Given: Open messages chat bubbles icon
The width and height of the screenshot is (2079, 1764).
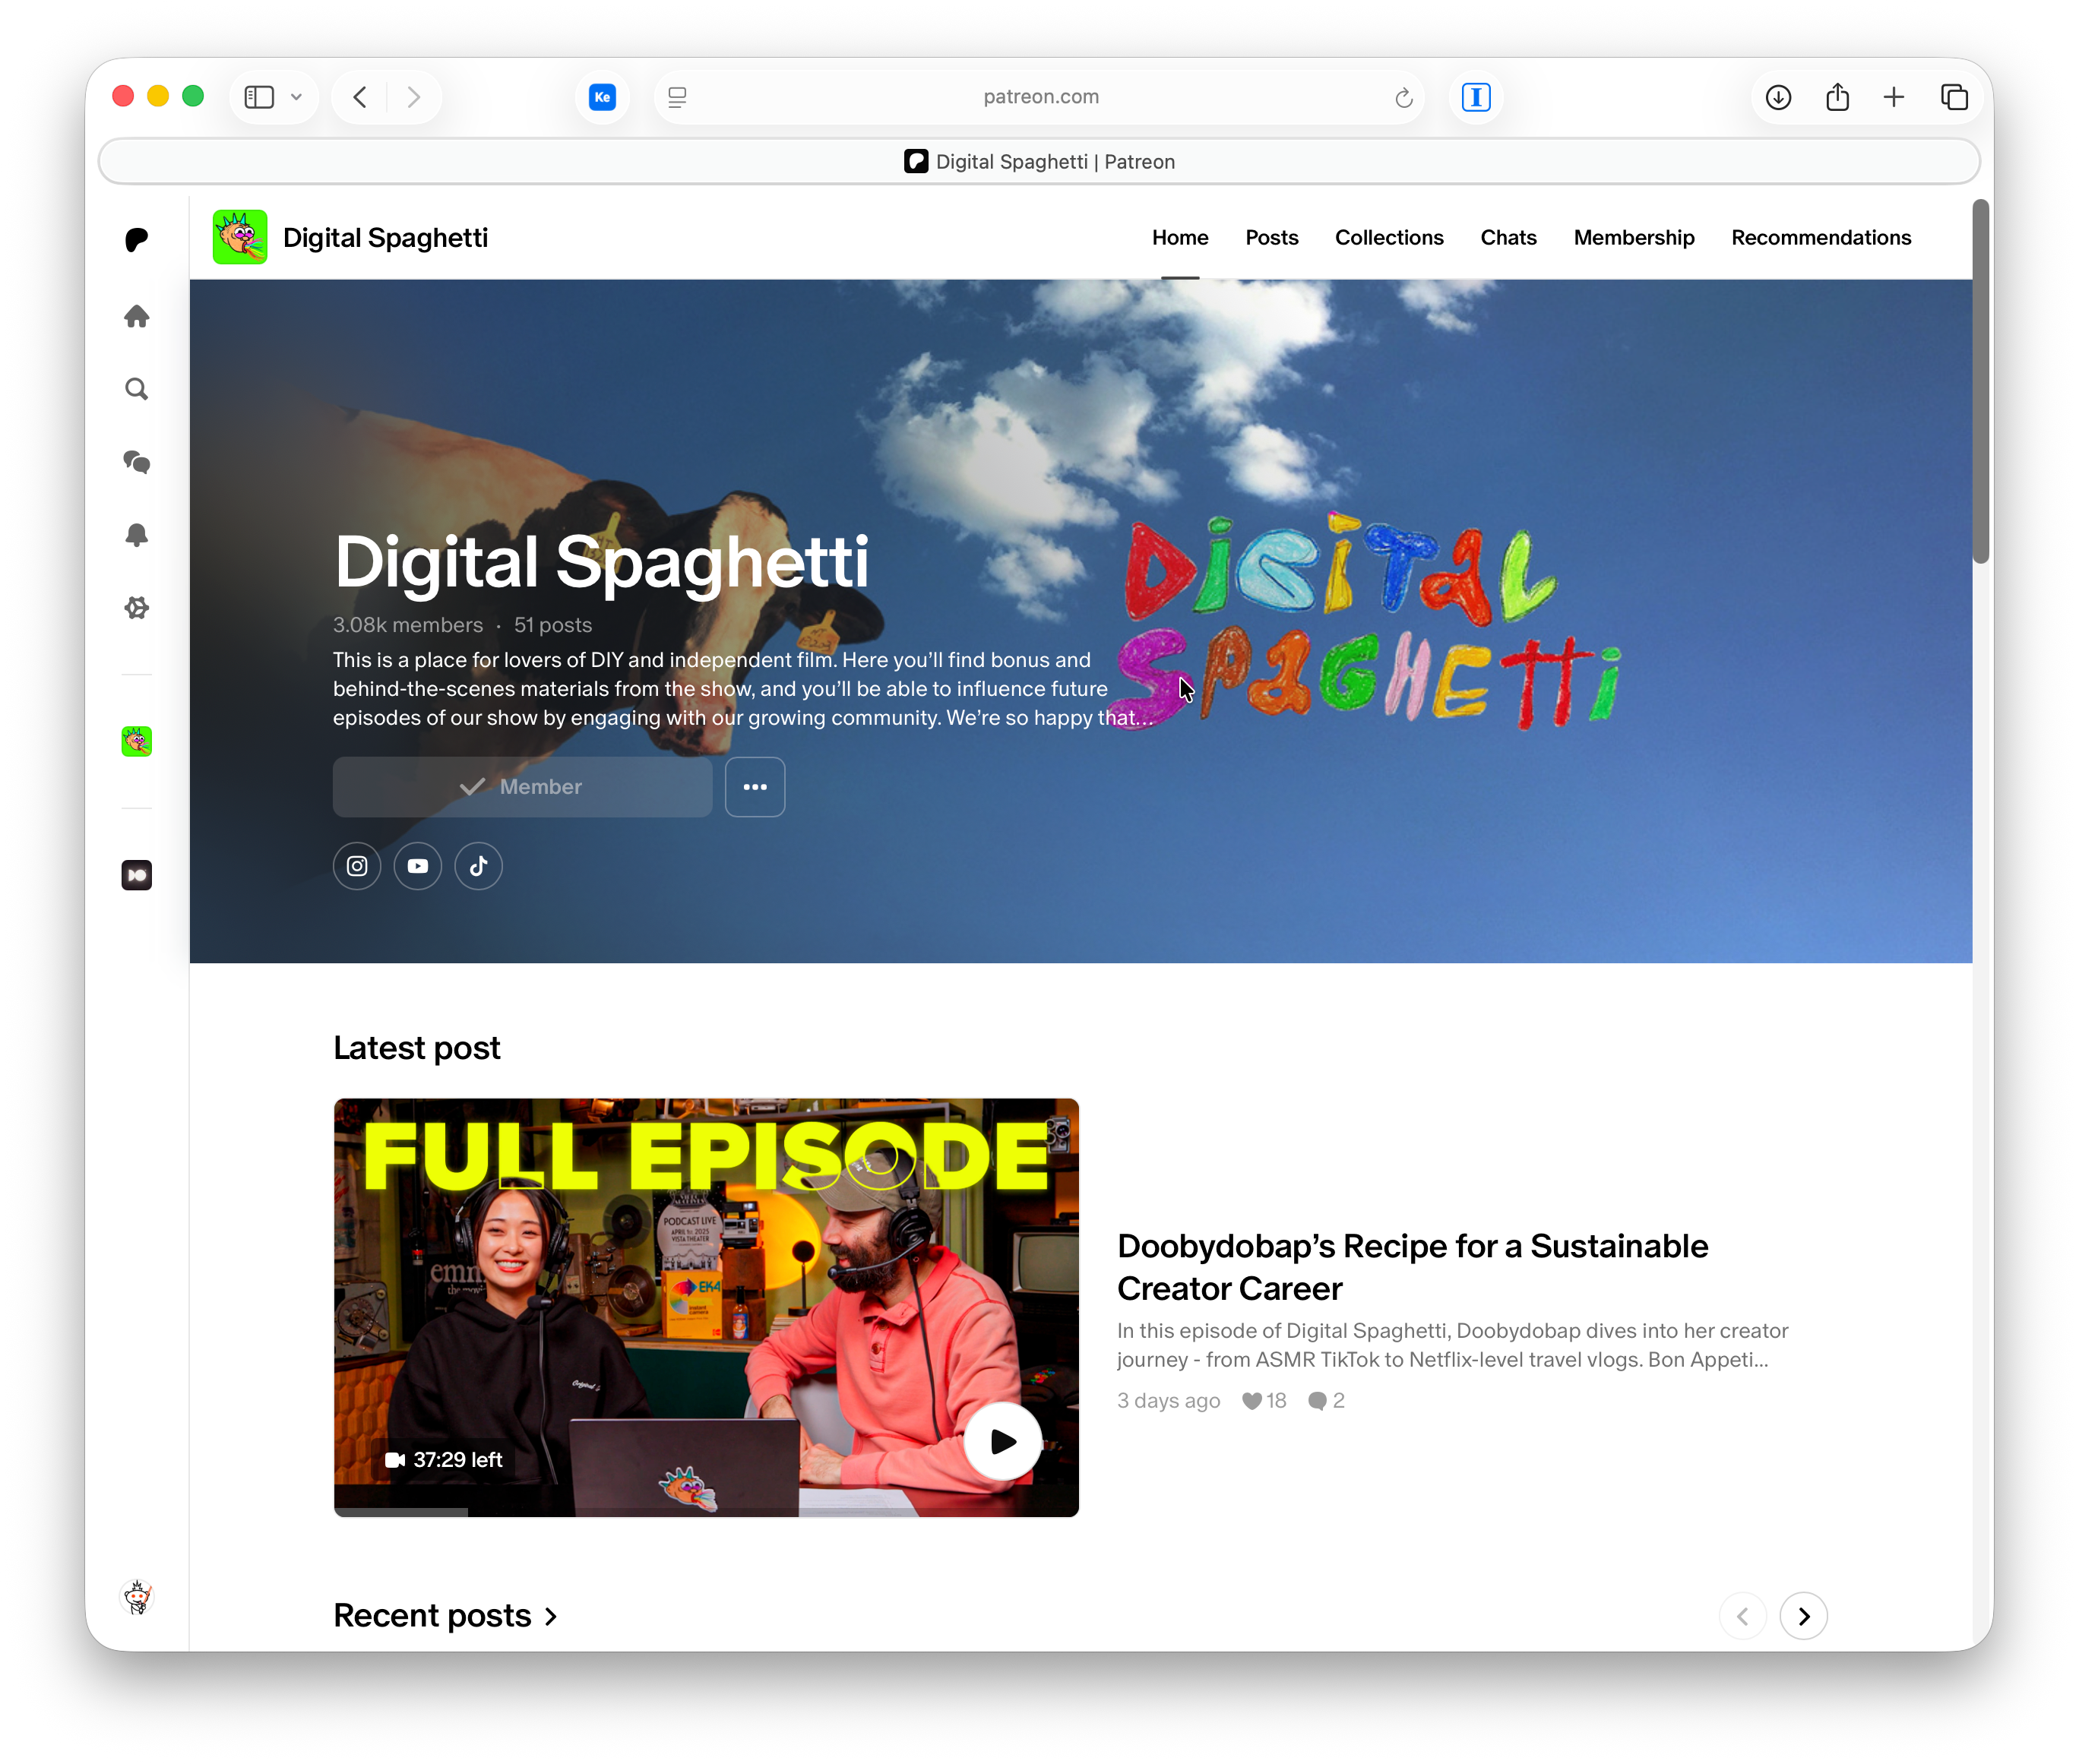Looking at the screenshot, I should (x=137, y=462).
